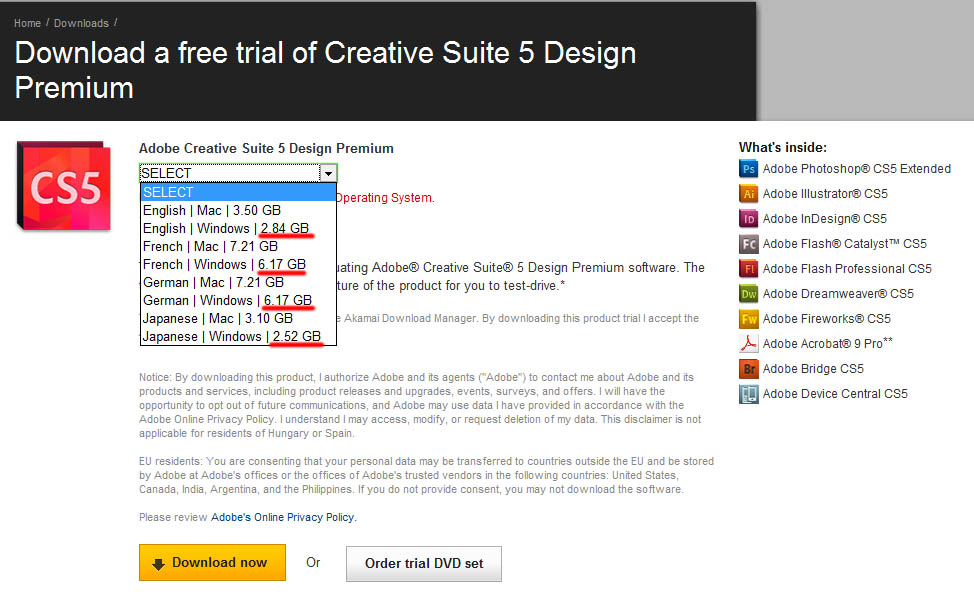Select French | Windows | 6.17 GB option
This screenshot has width=974, height=608.
coord(238,265)
